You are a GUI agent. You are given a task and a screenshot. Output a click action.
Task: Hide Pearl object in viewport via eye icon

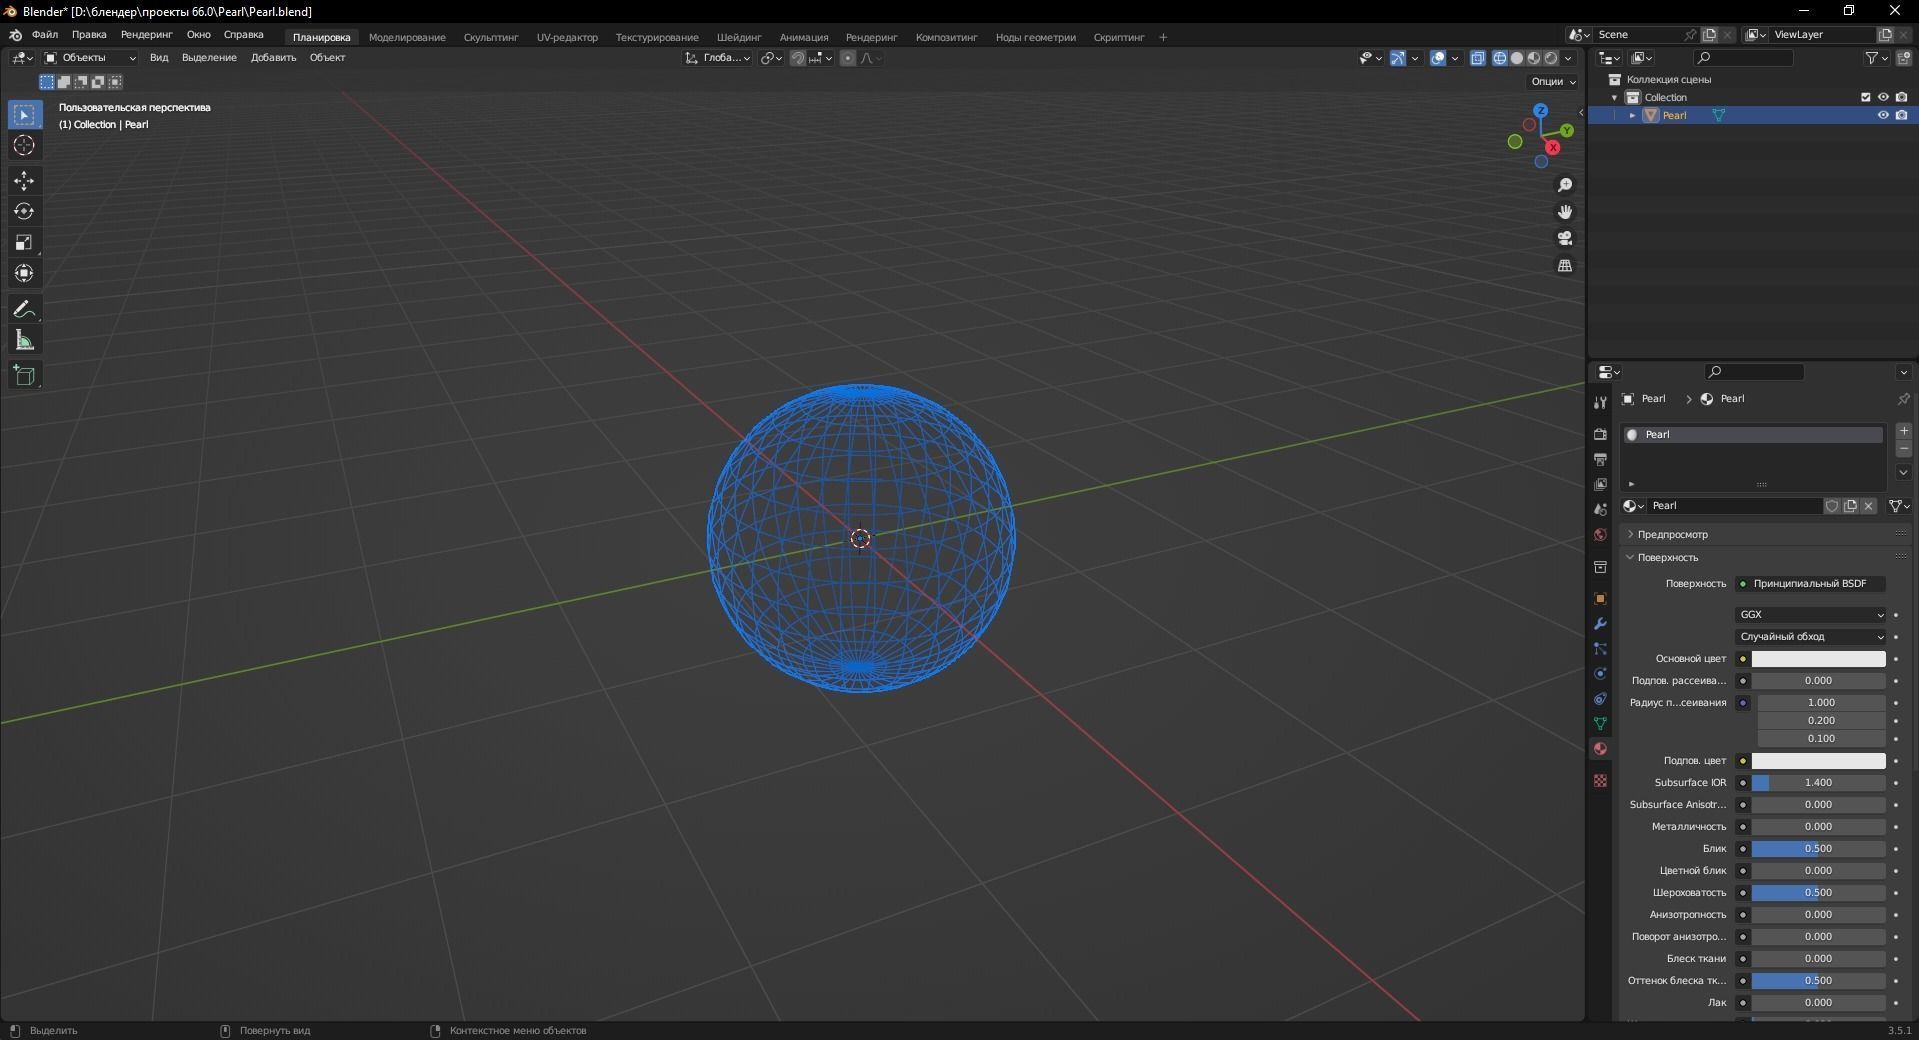tap(1883, 115)
